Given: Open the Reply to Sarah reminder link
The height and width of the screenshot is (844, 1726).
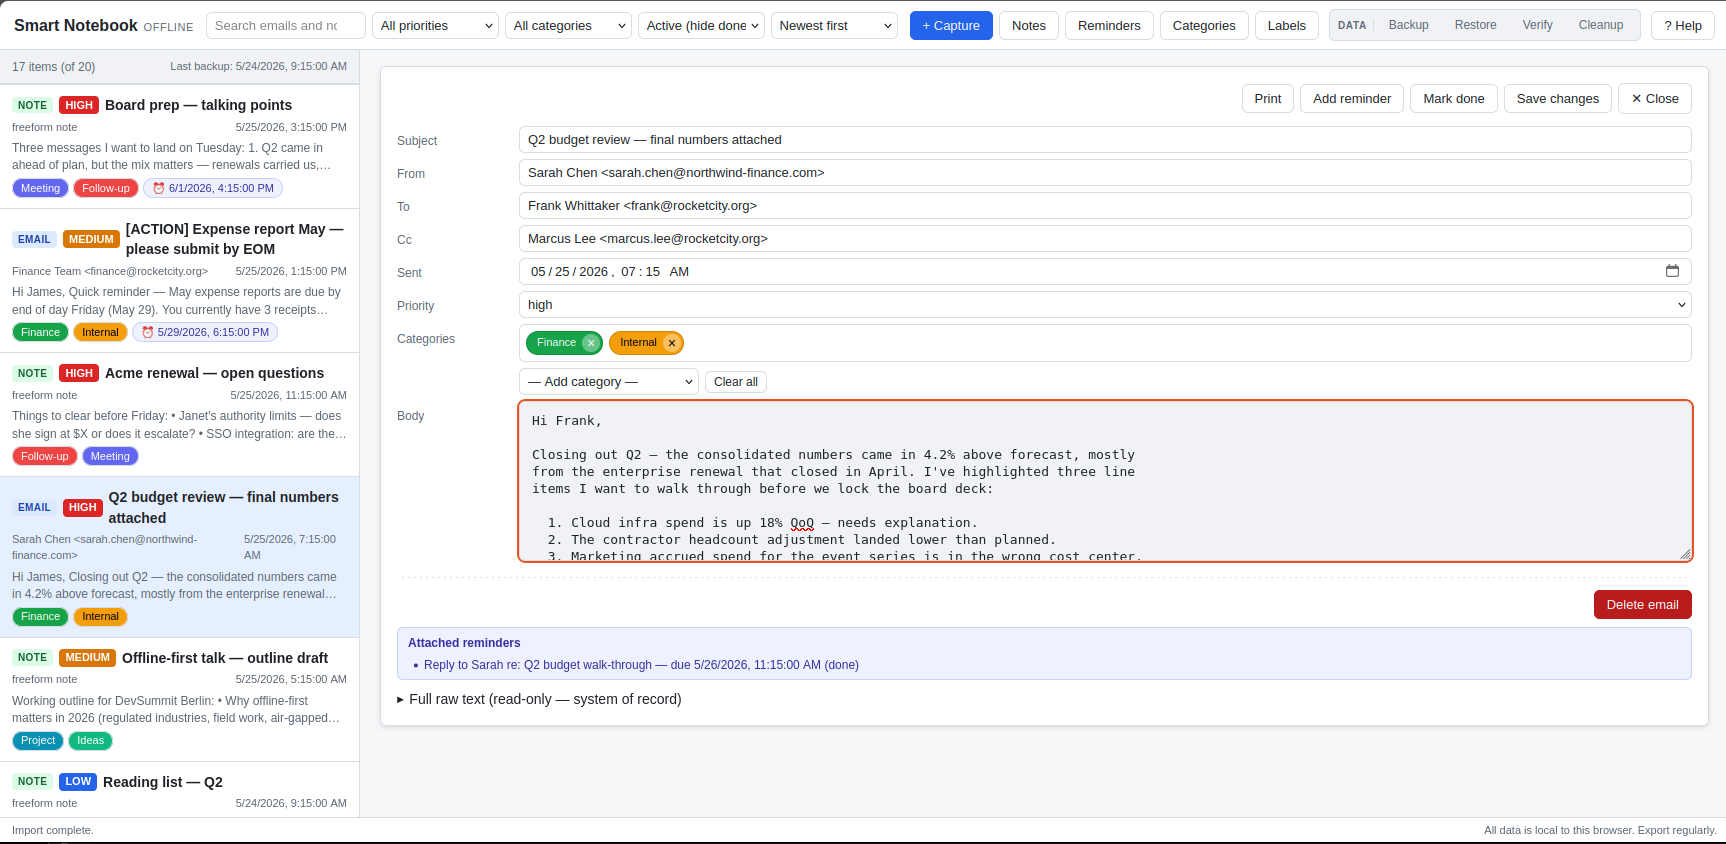Looking at the screenshot, I should (x=641, y=665).
